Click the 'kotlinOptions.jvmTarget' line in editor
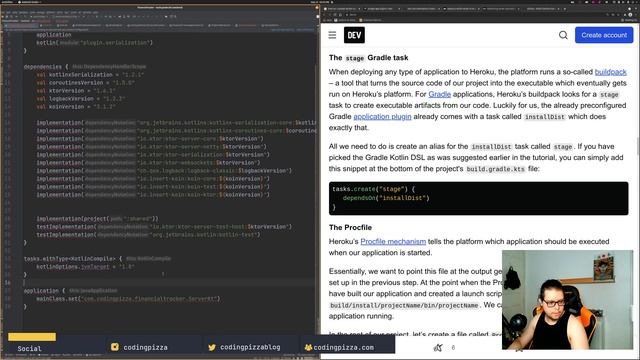The width and height of the screenshot is (640, 360). pyautogui.click(x=85, y=267)
